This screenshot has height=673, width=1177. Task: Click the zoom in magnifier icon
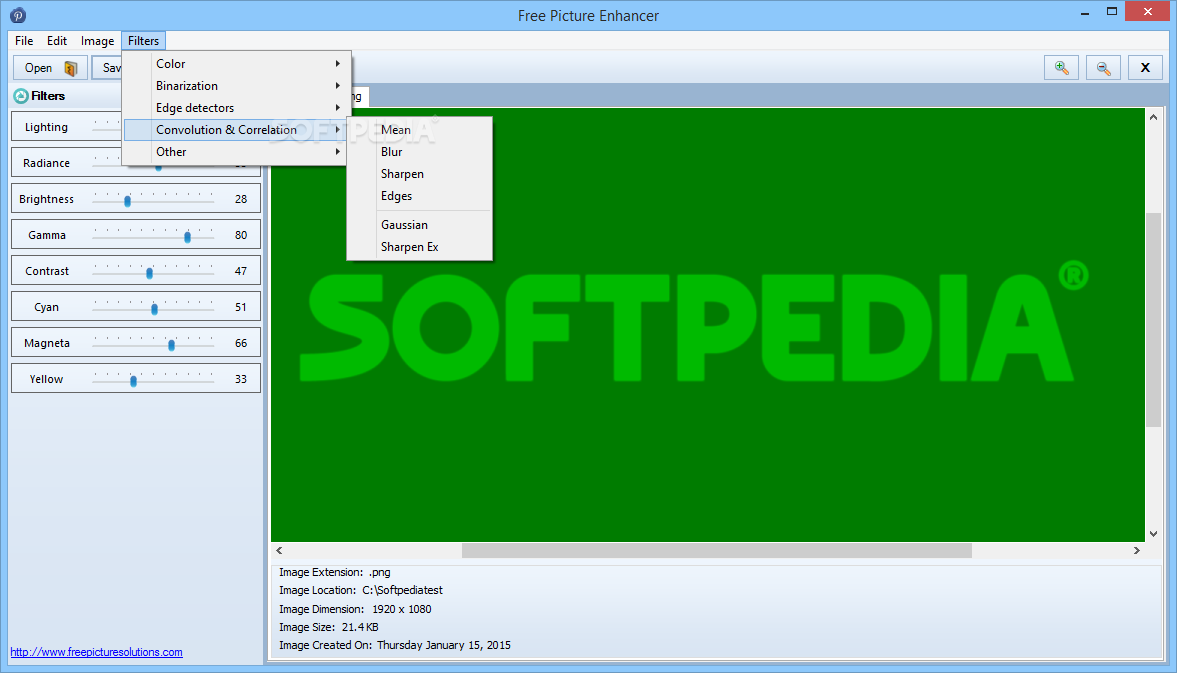point(1061,68)
